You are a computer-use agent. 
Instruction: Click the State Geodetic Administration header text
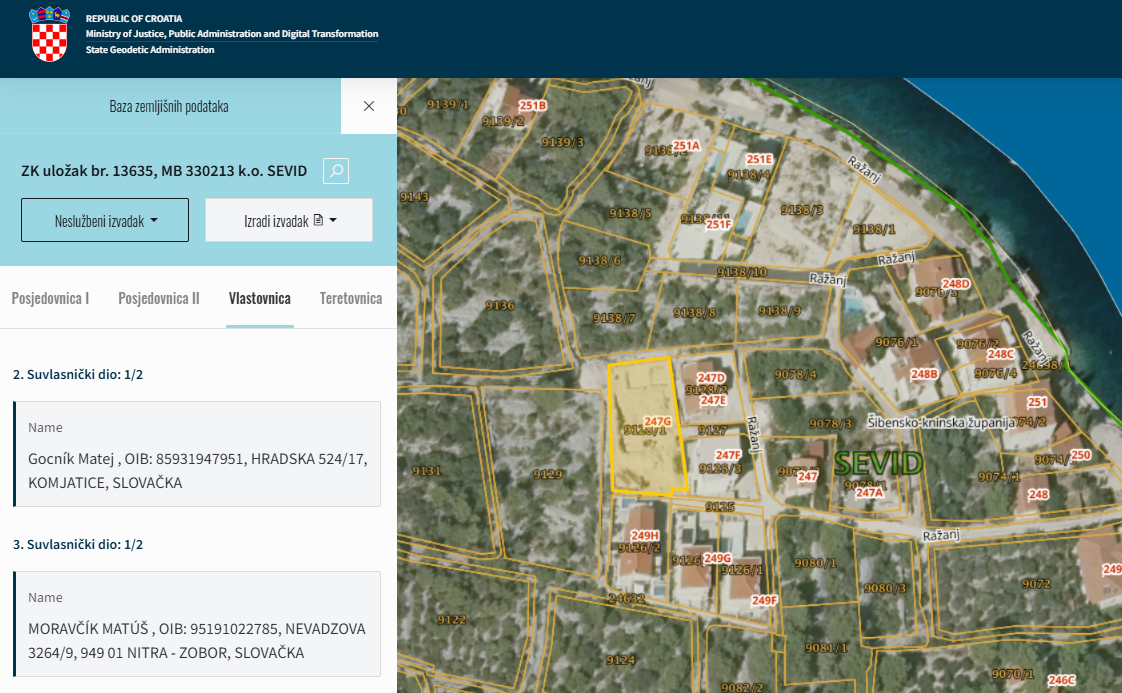150,50
